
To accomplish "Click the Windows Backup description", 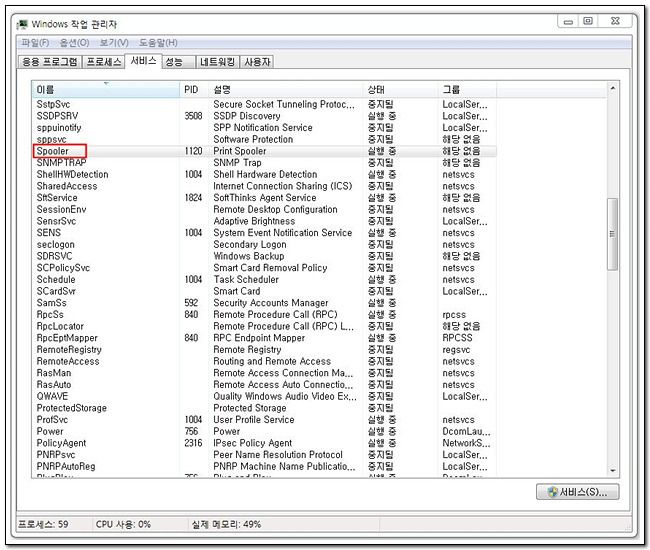I will (x=249, y=256).
